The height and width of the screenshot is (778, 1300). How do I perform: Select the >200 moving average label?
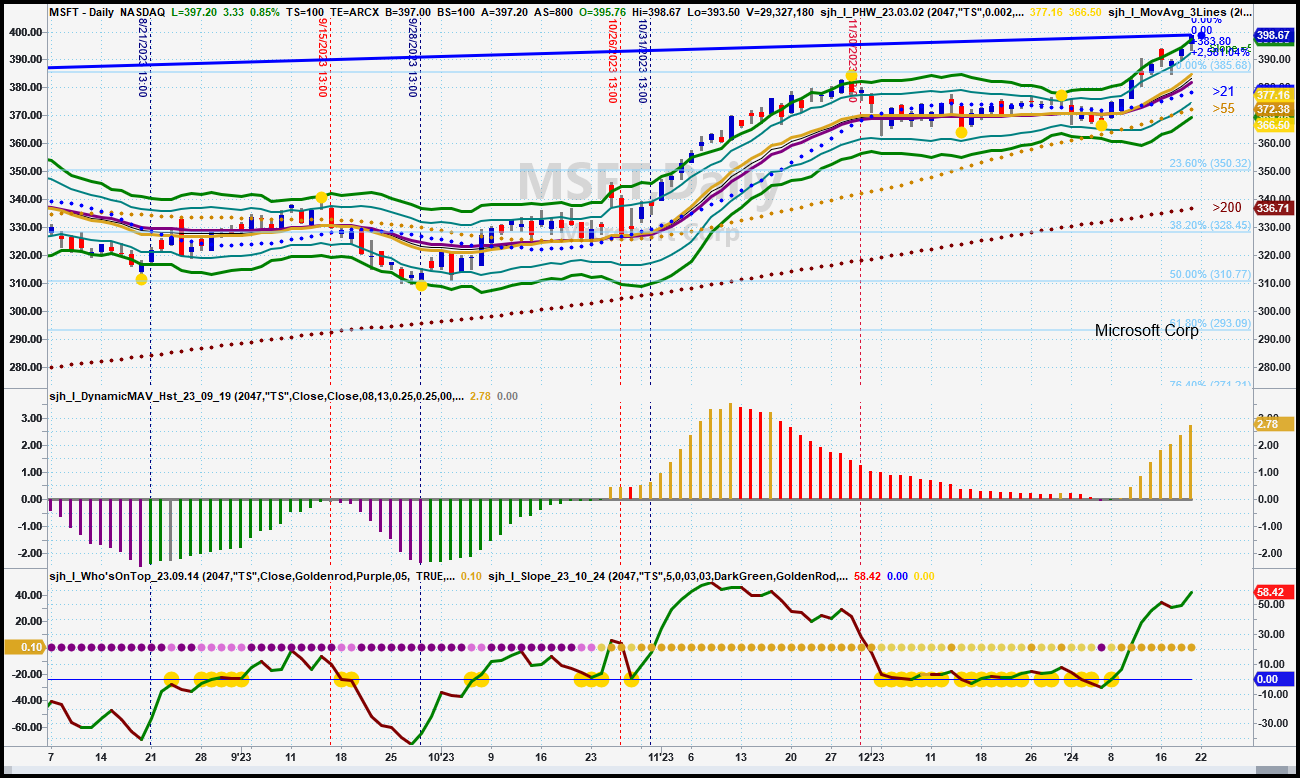pyautogui.click(x=1228, y=207)
